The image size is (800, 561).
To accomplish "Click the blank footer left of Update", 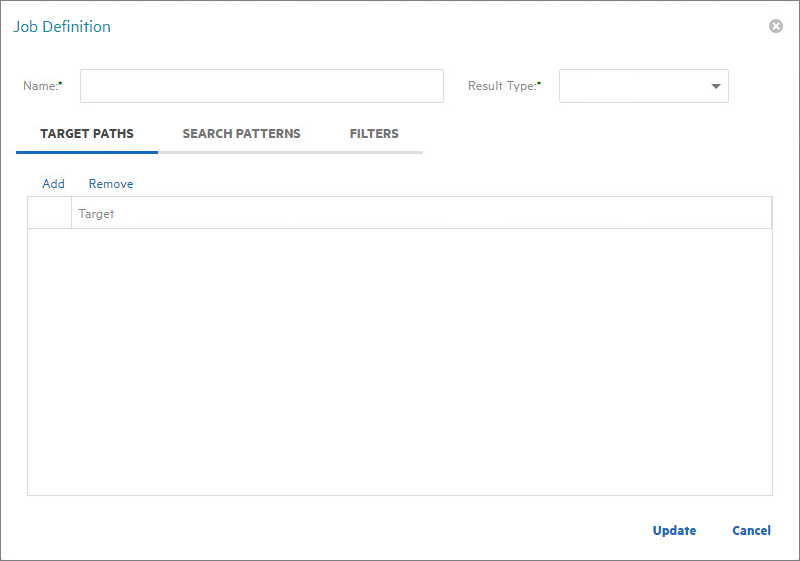I will (x=330, y=531).
